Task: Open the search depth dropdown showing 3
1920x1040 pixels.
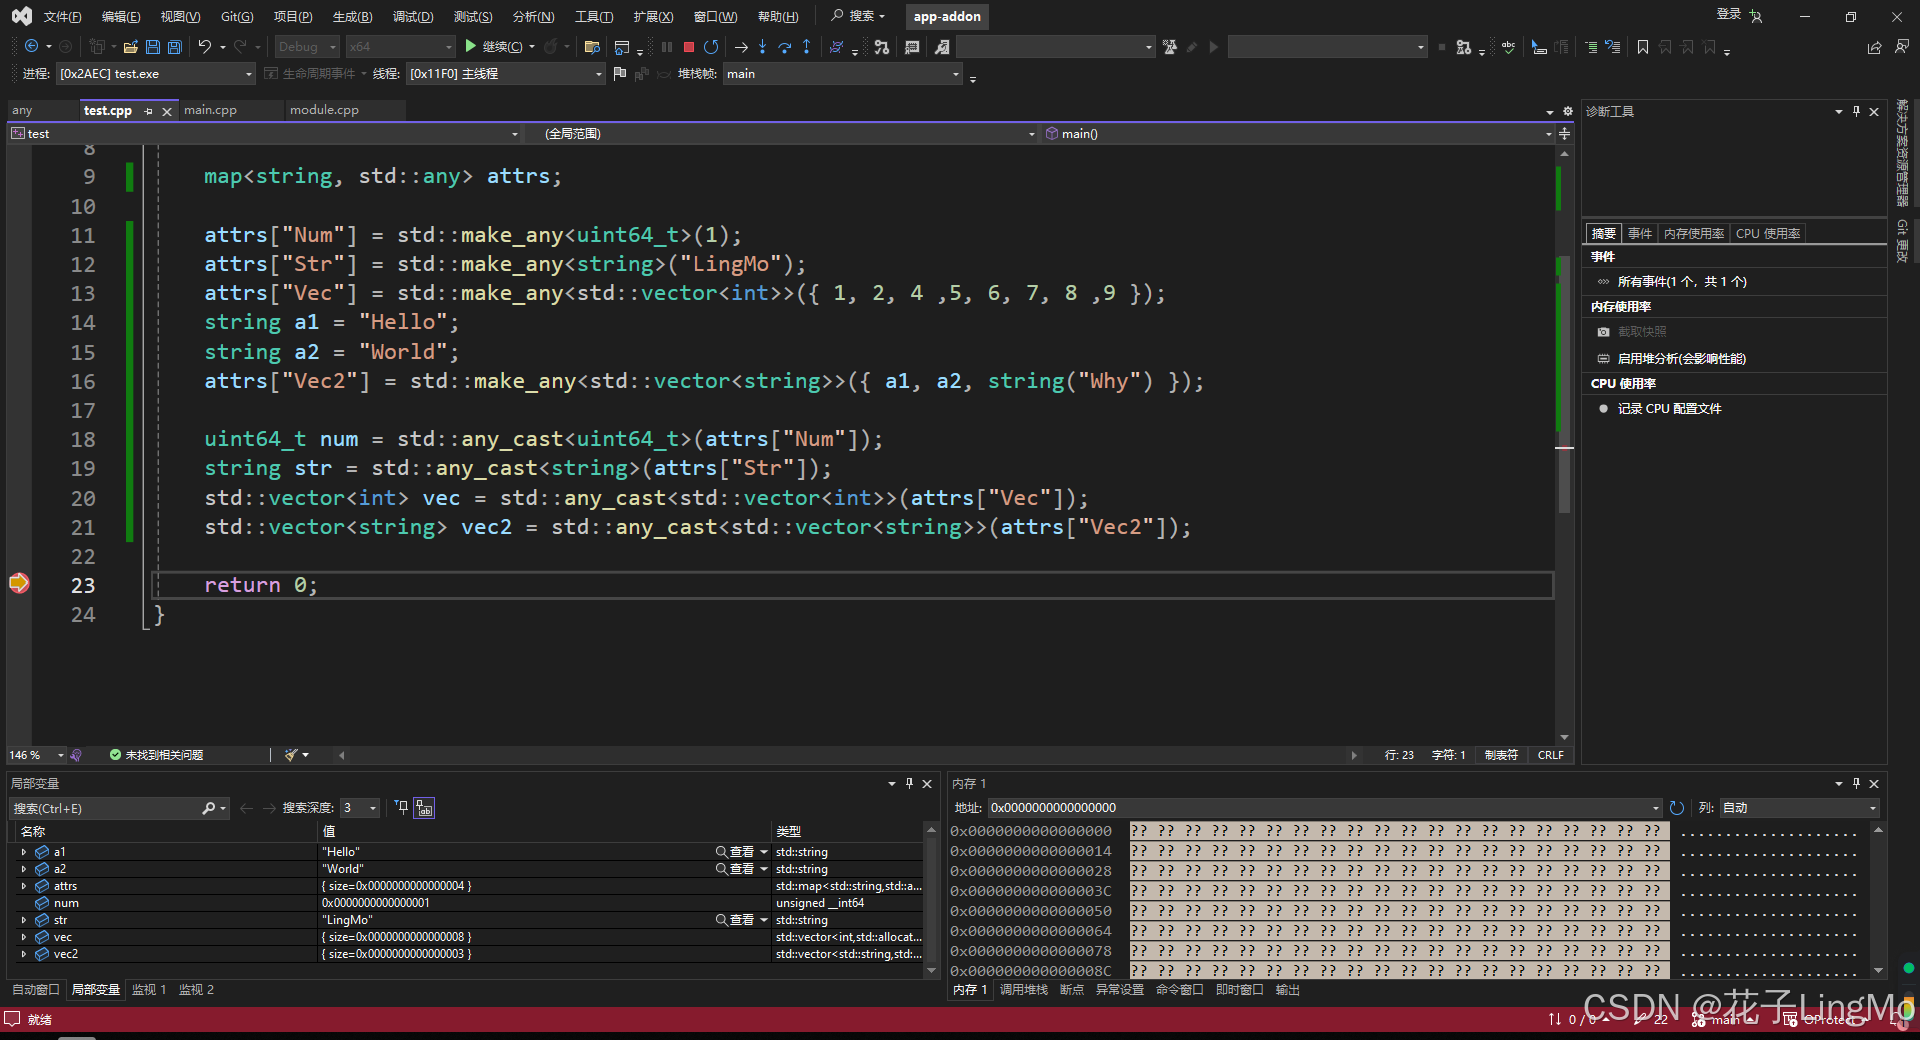Action: point(360,808)
